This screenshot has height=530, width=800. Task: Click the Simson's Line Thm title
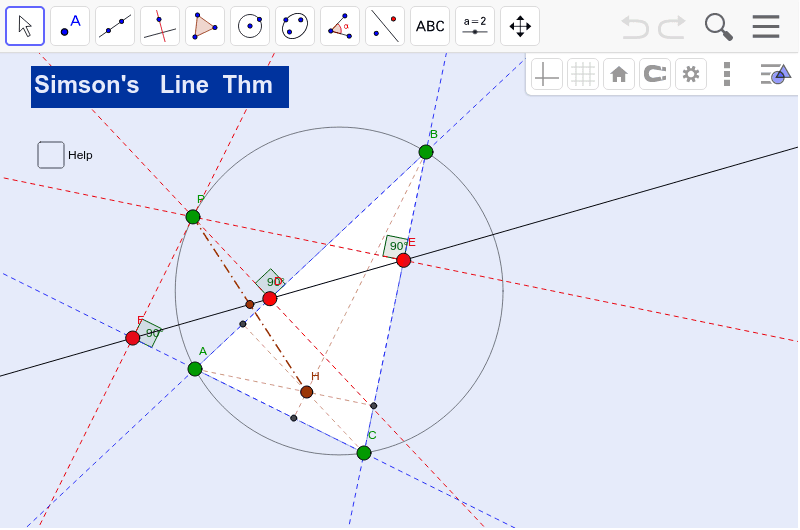(x=160, y=87)
